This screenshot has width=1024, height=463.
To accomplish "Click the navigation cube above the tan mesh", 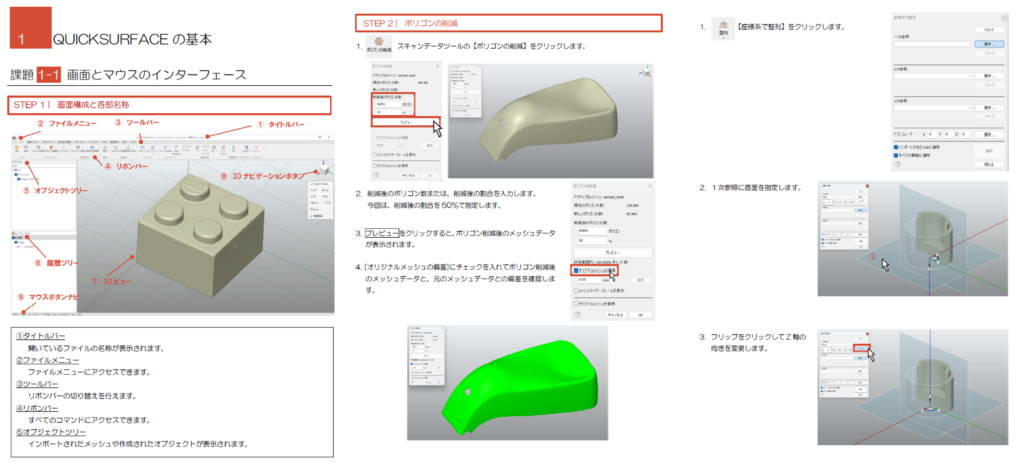I will pos(646,73).
